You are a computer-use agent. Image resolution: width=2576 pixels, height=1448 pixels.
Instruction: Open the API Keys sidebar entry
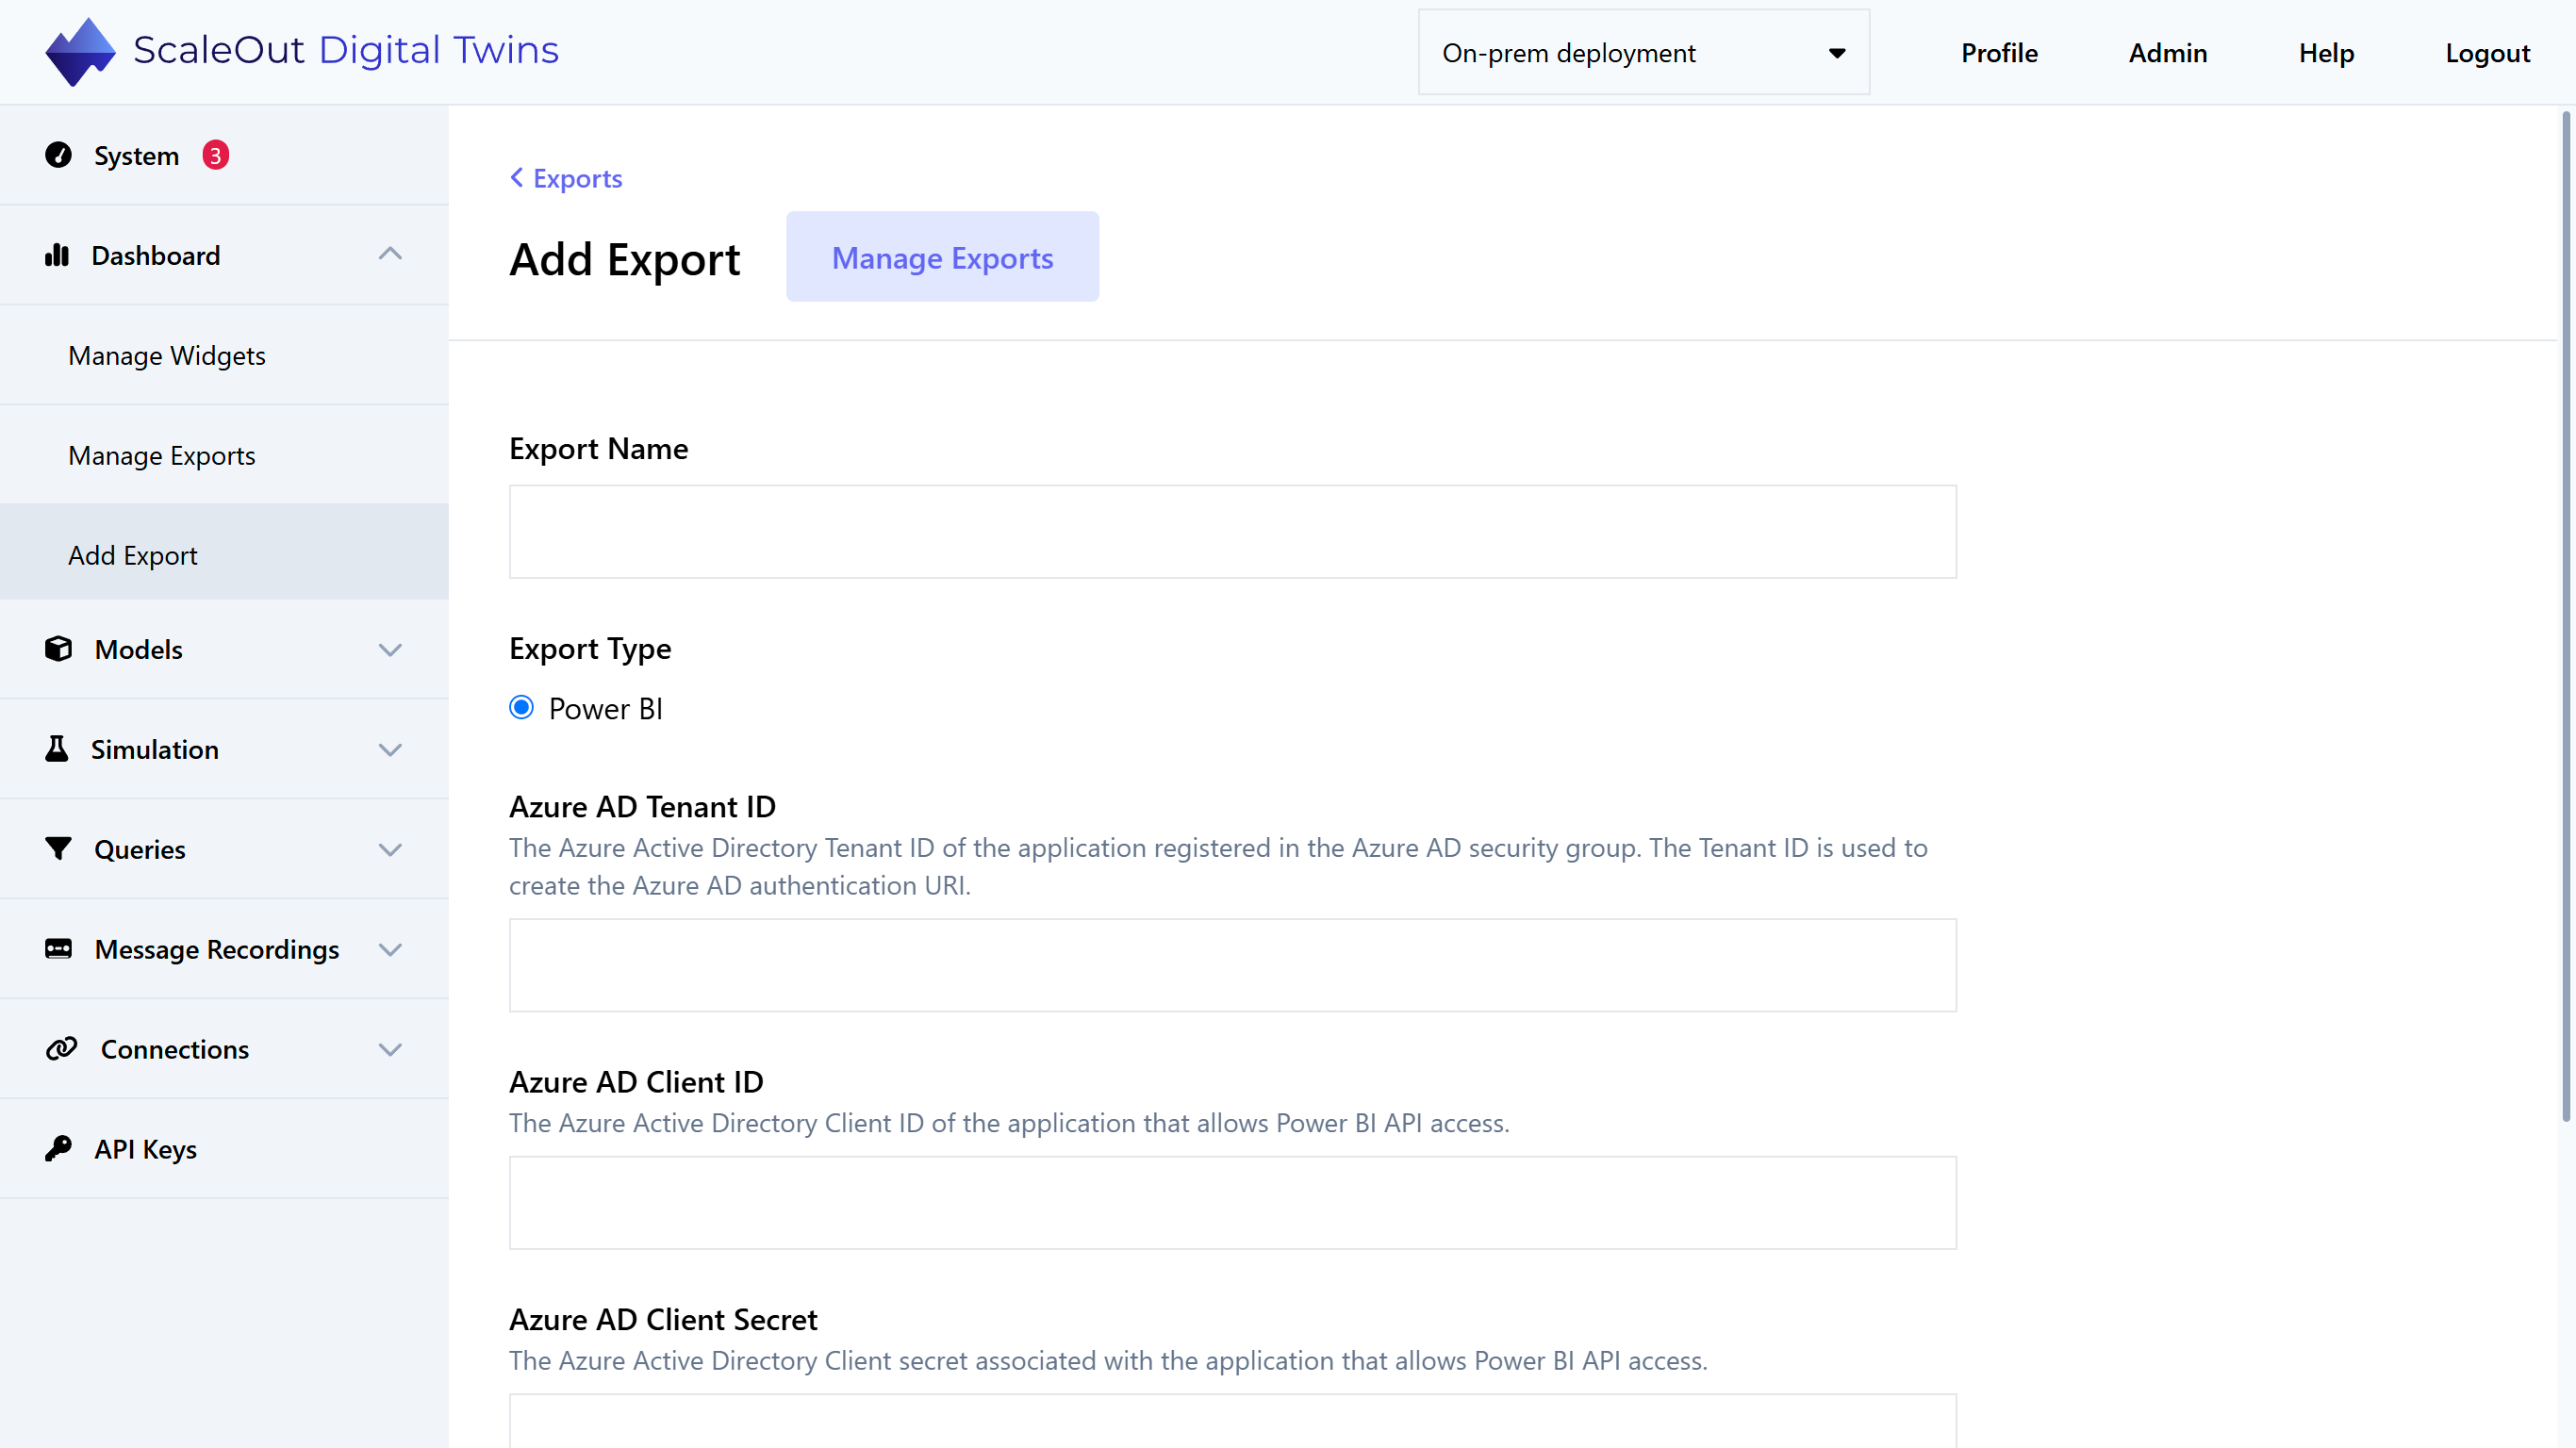point(224,1149)
